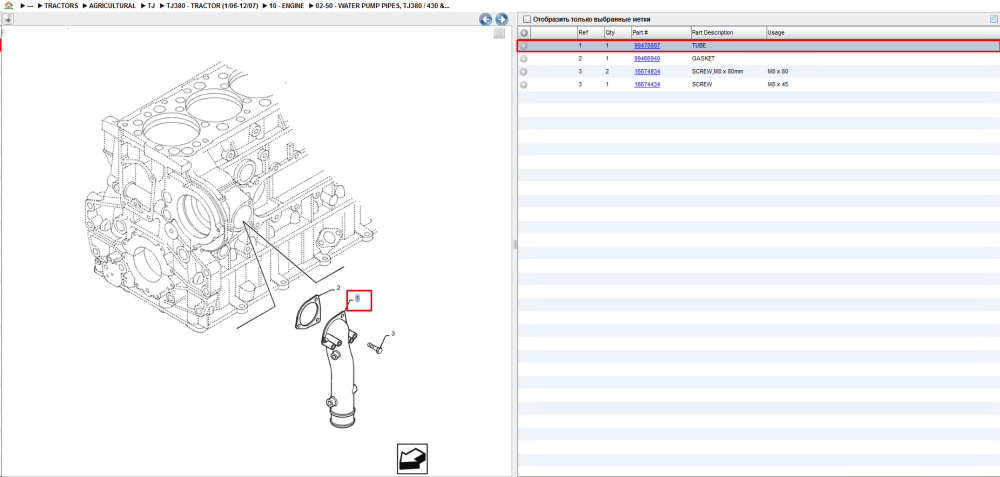Click callout label 2 near the gasket
This screenshot has height=477, width=1000.
338,288
